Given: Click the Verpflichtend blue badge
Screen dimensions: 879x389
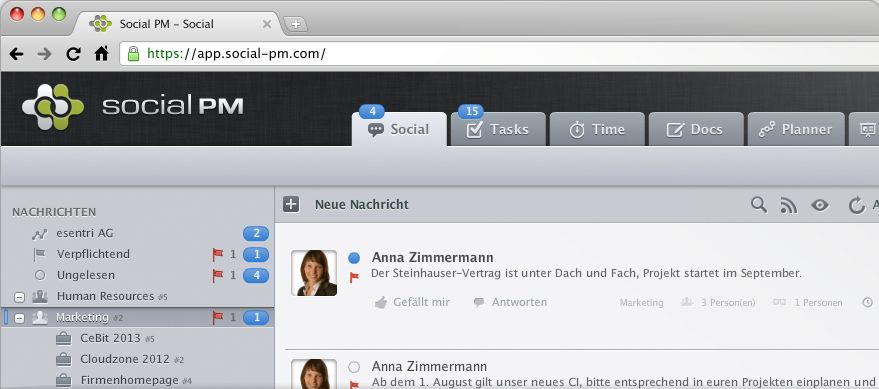Looking at the screenshot, I should pyautogui.click(x=256, y=254).
